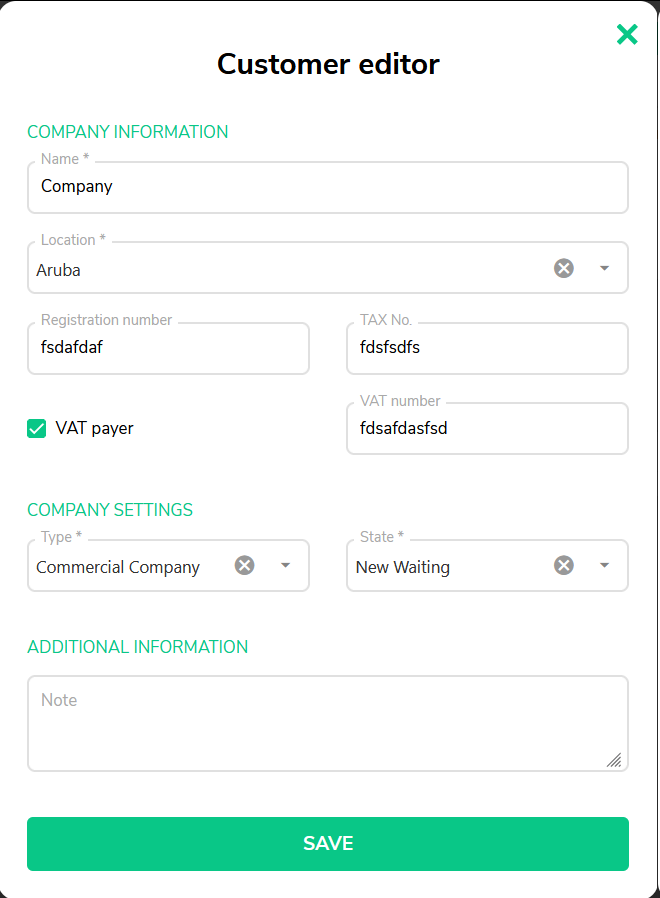The image size is (660, 898).
Task: Click the Note field resize handle
Action: tap(614, 760)
